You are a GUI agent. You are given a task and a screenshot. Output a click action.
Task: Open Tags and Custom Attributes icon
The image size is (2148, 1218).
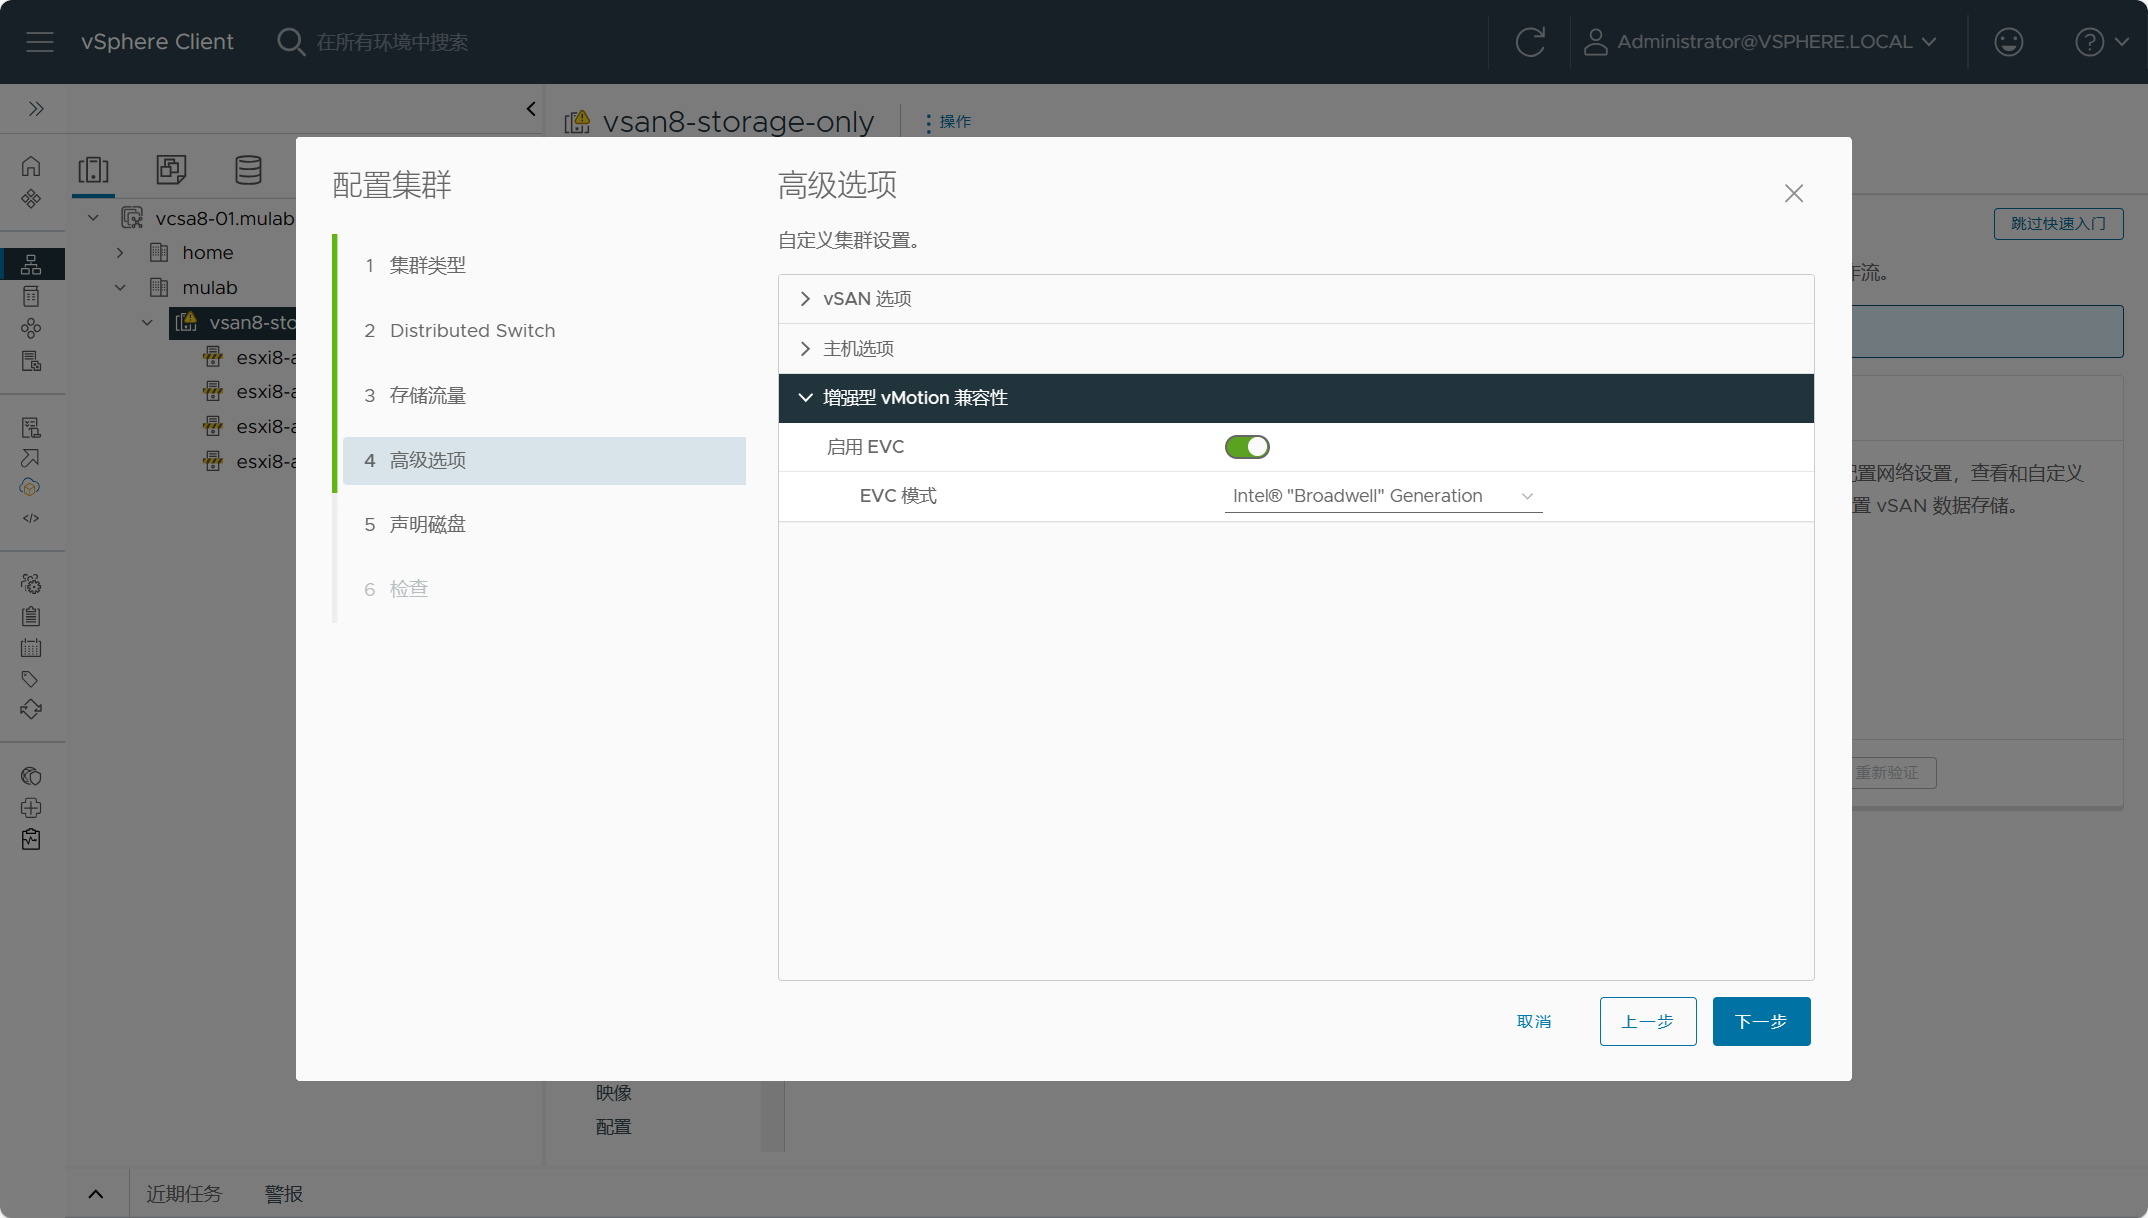coord(31,679)
